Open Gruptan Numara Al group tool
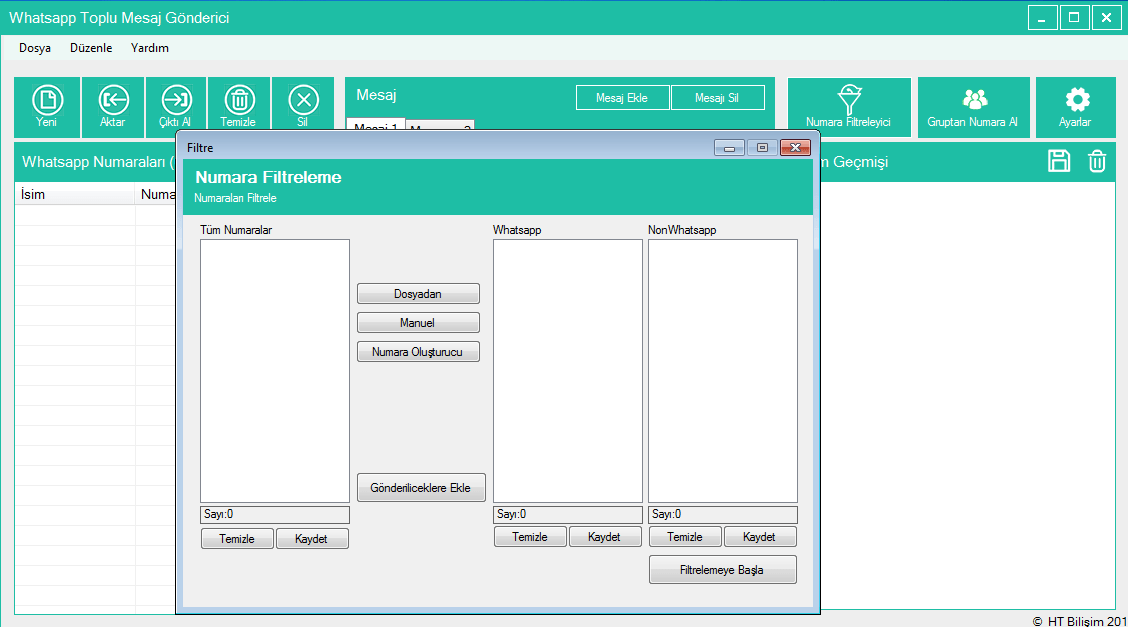Image resolution: width=1128 pixels, height=627 pixels. pyautogui.click(x=973, y=106)
